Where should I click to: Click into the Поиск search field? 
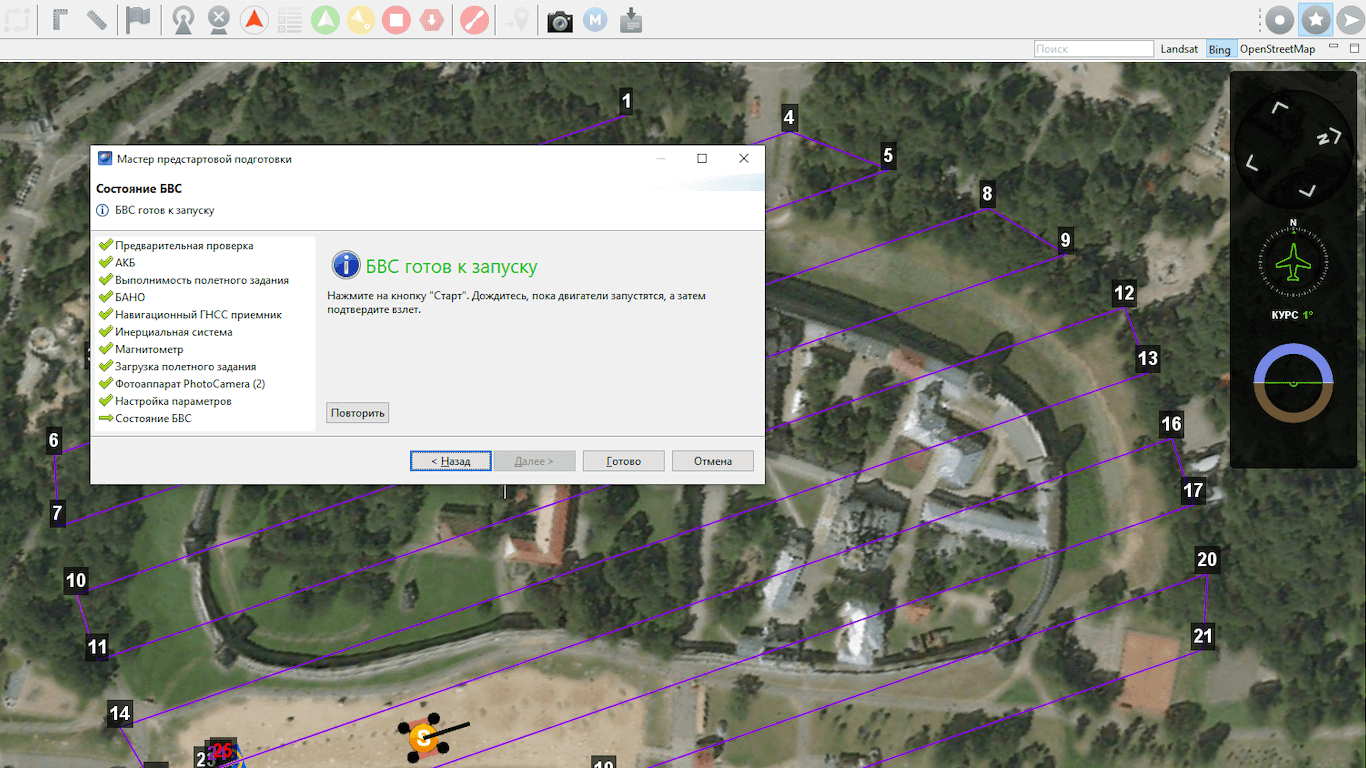pyautogui.click(x=1093, y=49)
